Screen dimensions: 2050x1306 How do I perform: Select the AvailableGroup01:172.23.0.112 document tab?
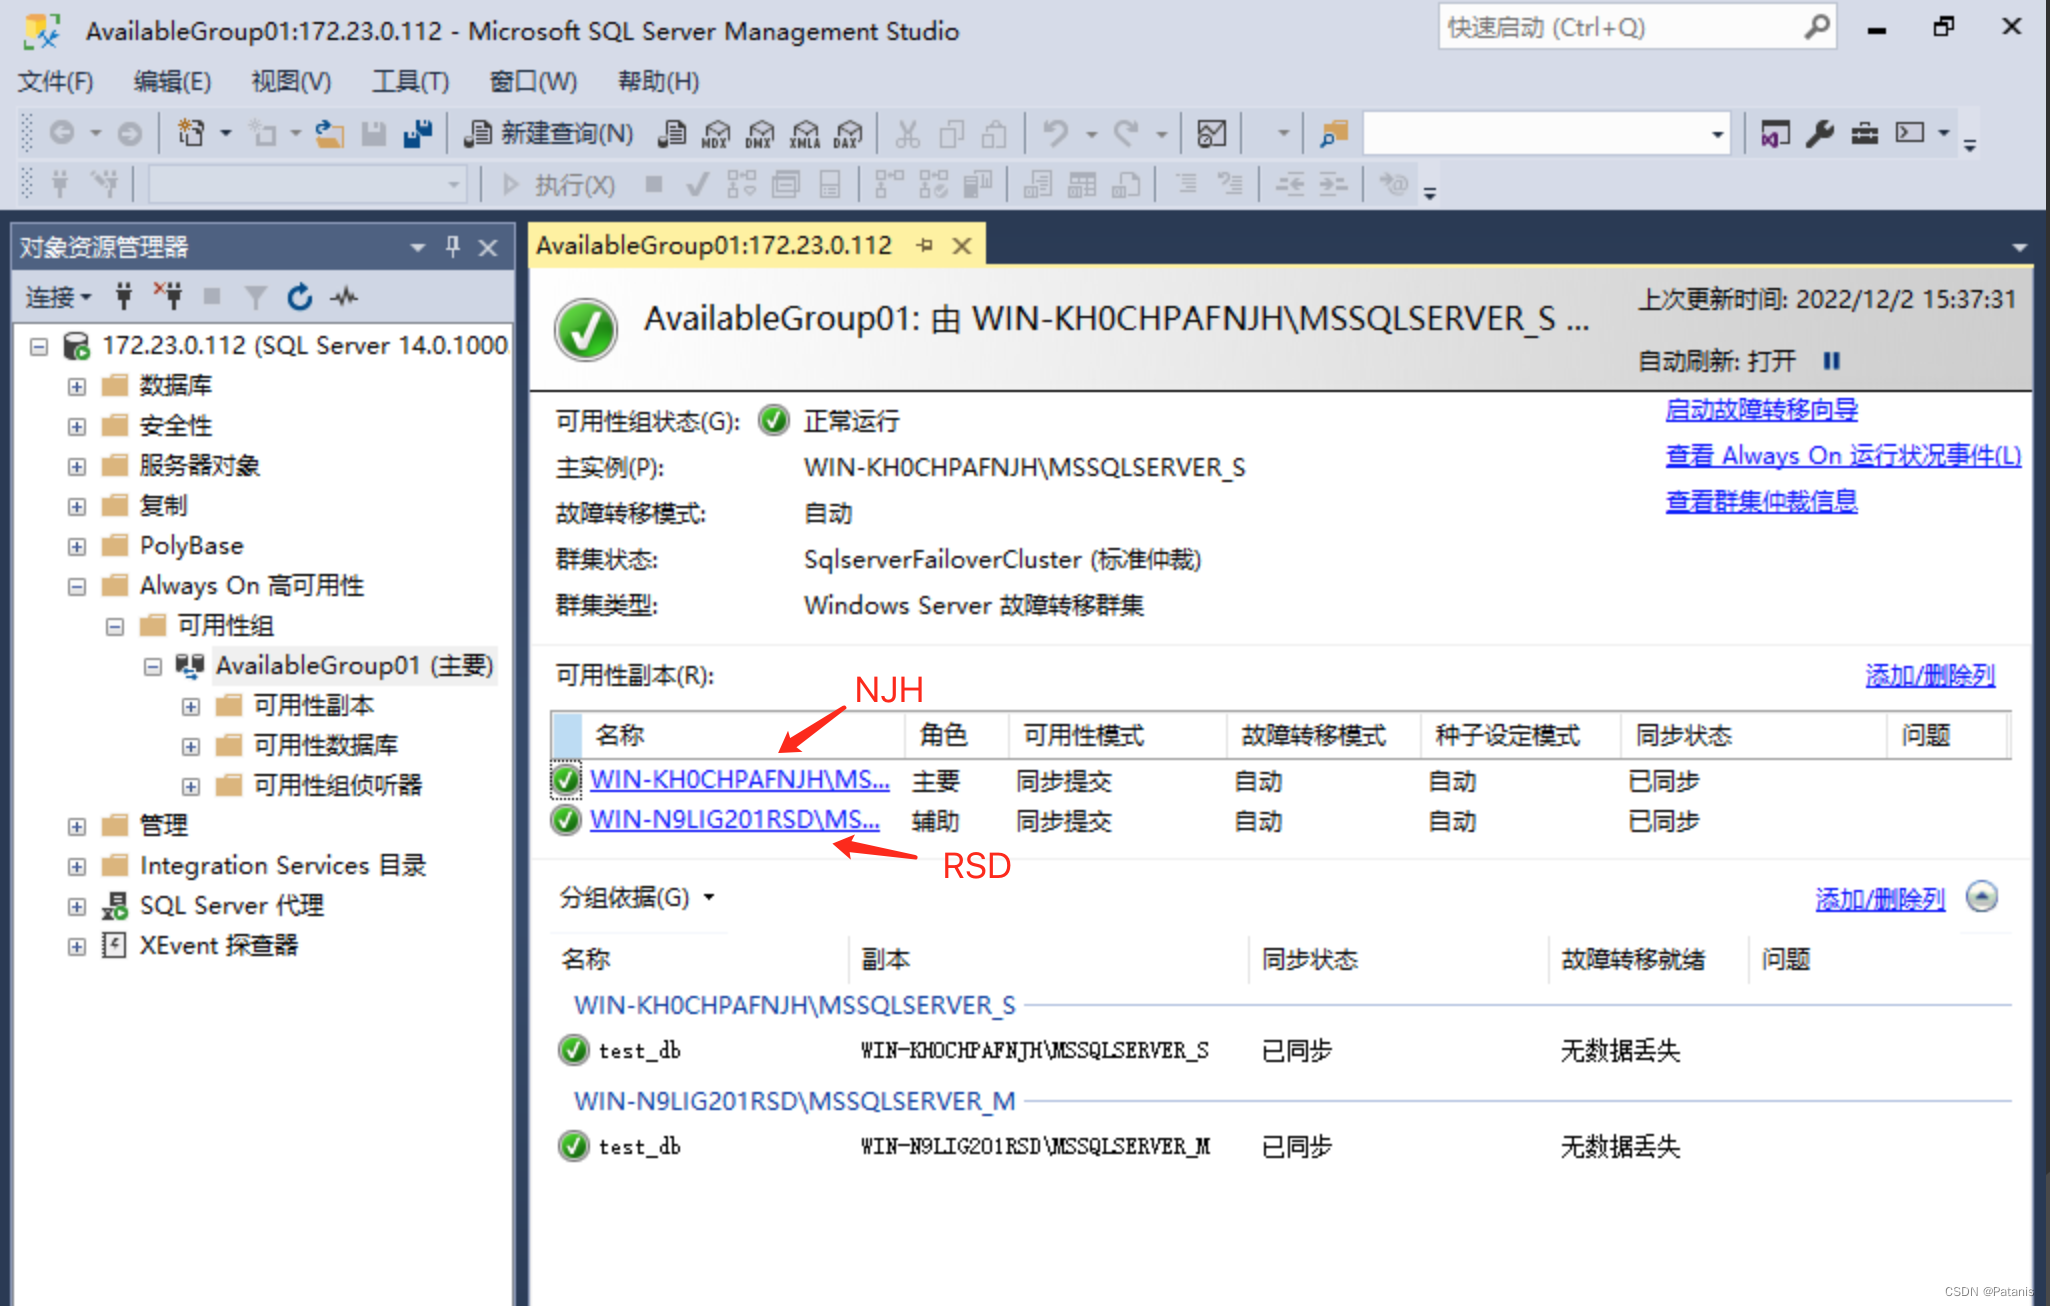click(714, 245)
